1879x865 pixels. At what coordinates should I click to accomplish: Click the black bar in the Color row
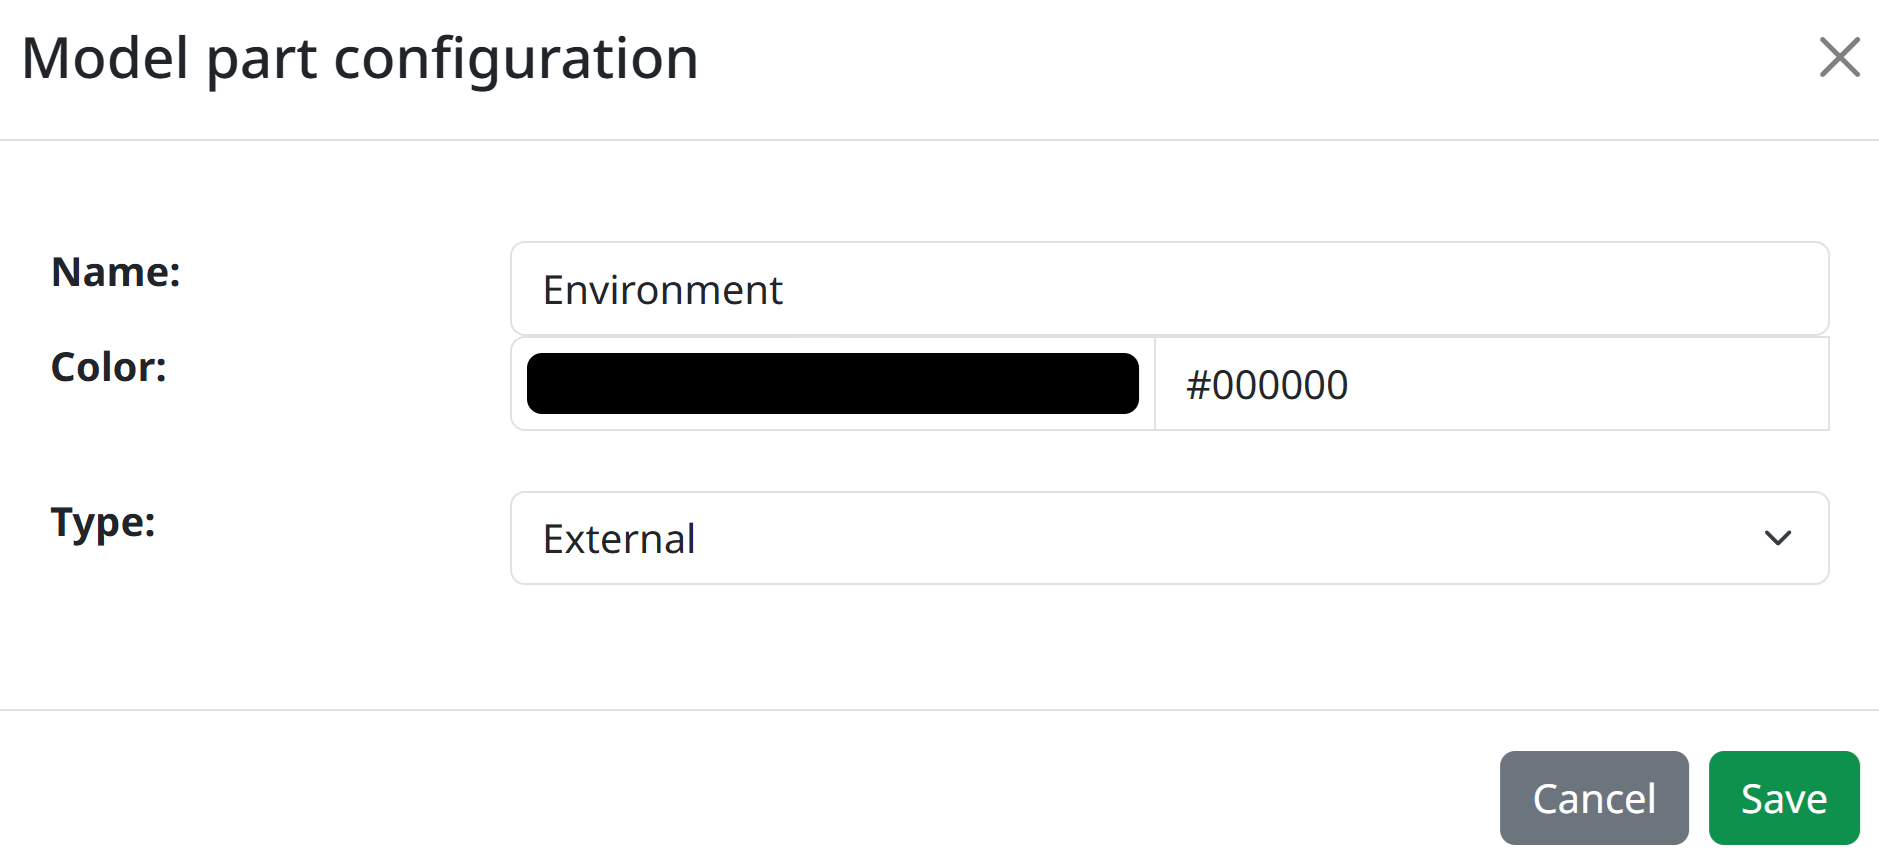click(x=832, y=384)
